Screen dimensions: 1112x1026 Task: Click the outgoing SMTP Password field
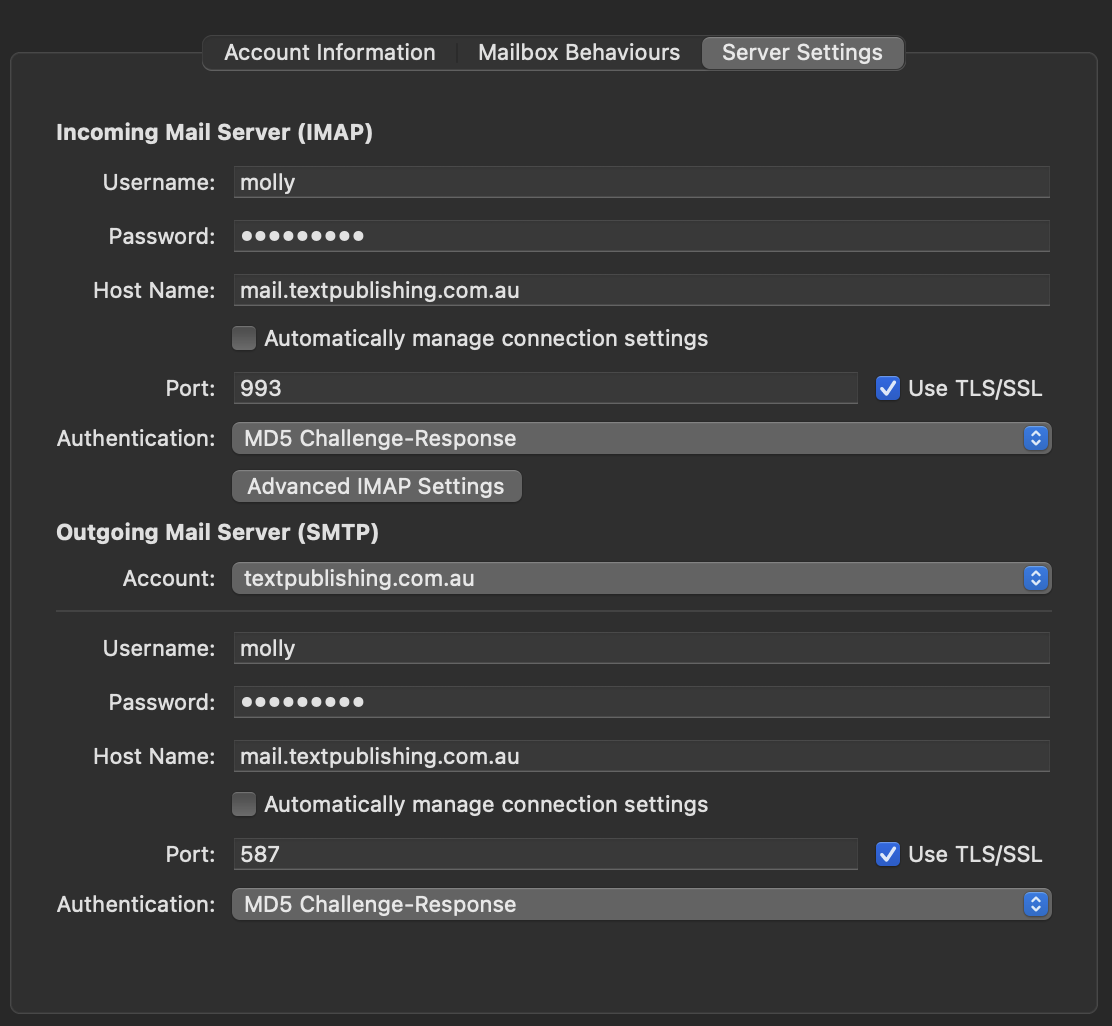tap(641, 702)
